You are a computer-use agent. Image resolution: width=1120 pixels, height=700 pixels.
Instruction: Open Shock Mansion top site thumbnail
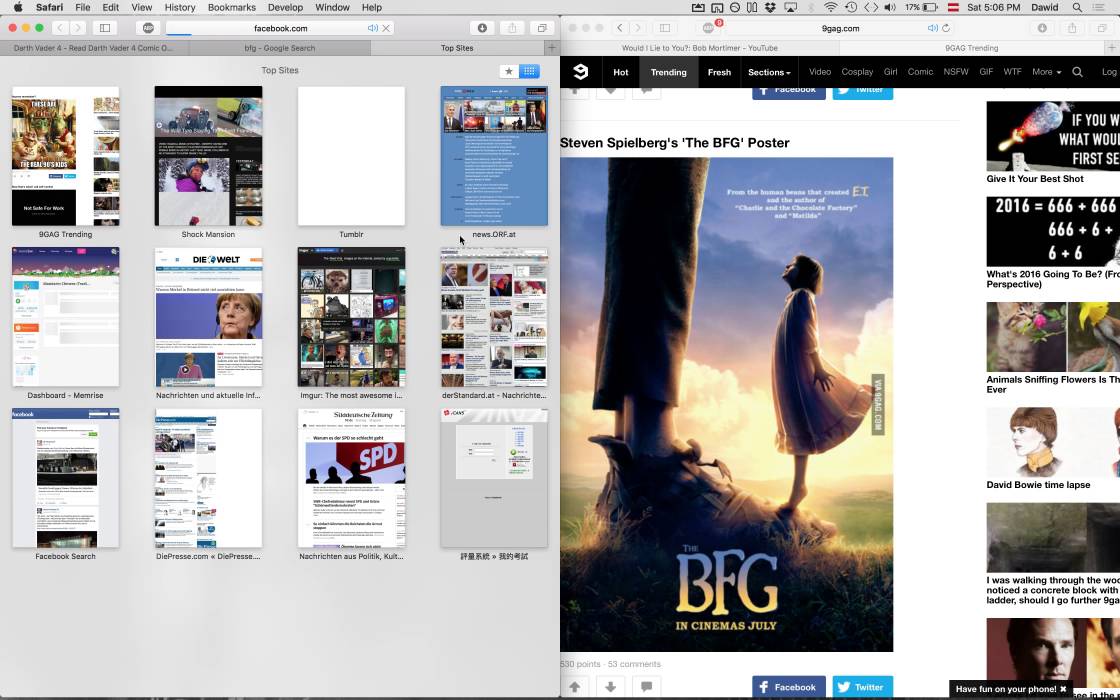[x=209, y=156]
